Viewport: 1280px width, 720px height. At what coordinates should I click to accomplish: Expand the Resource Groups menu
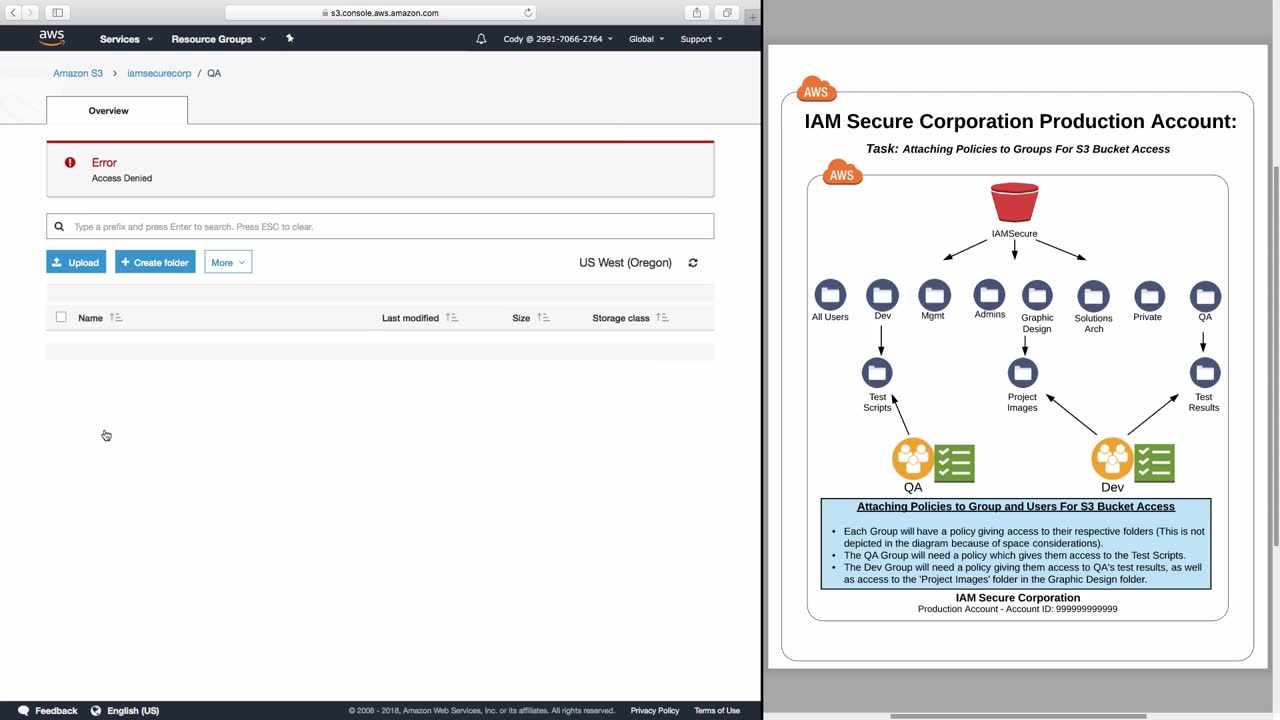pyautogui.click(x=219, y=39)
